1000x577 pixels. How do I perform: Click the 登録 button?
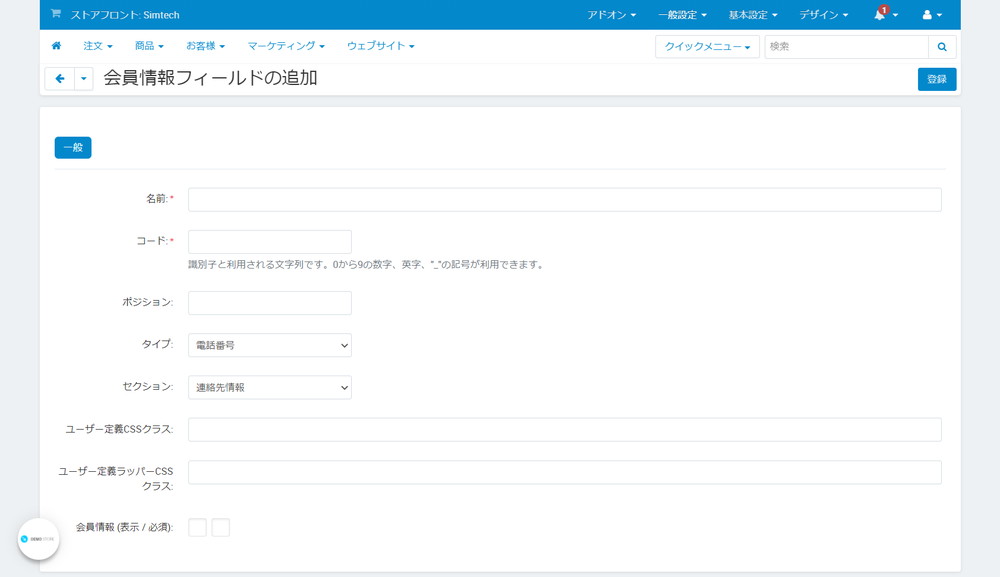pyautogui.click(x=937, y=79)
